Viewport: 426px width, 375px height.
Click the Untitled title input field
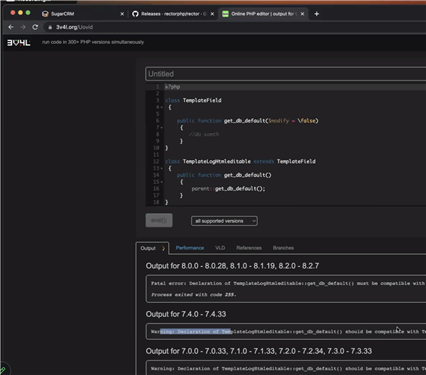[286, 74]
